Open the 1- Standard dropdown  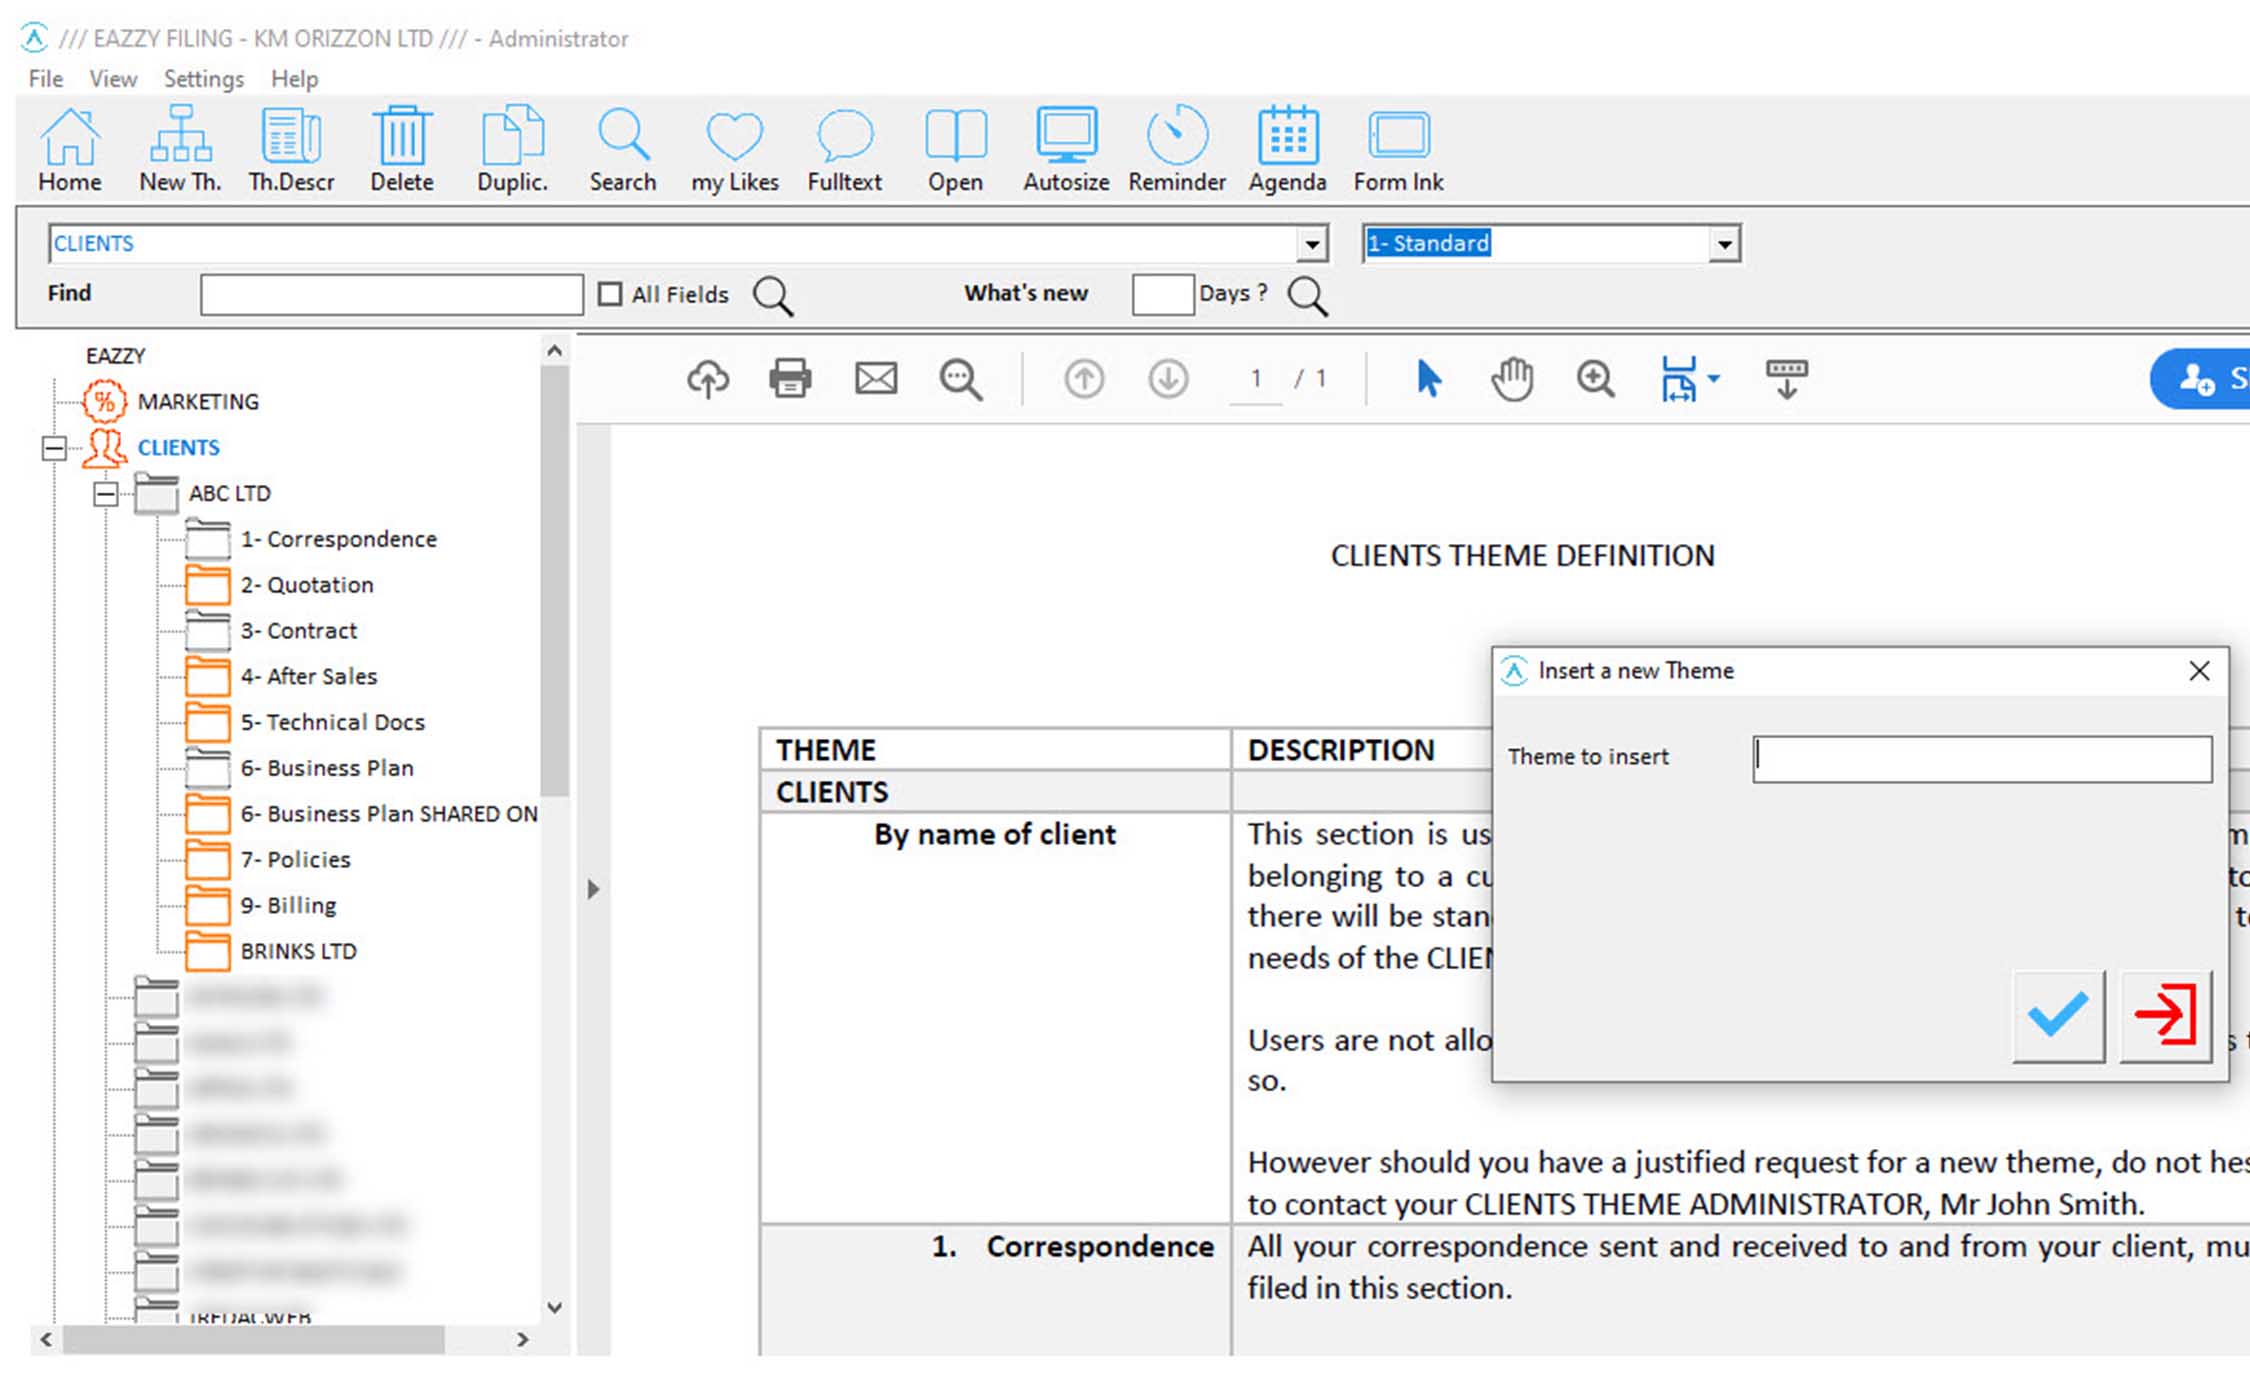1724,244
